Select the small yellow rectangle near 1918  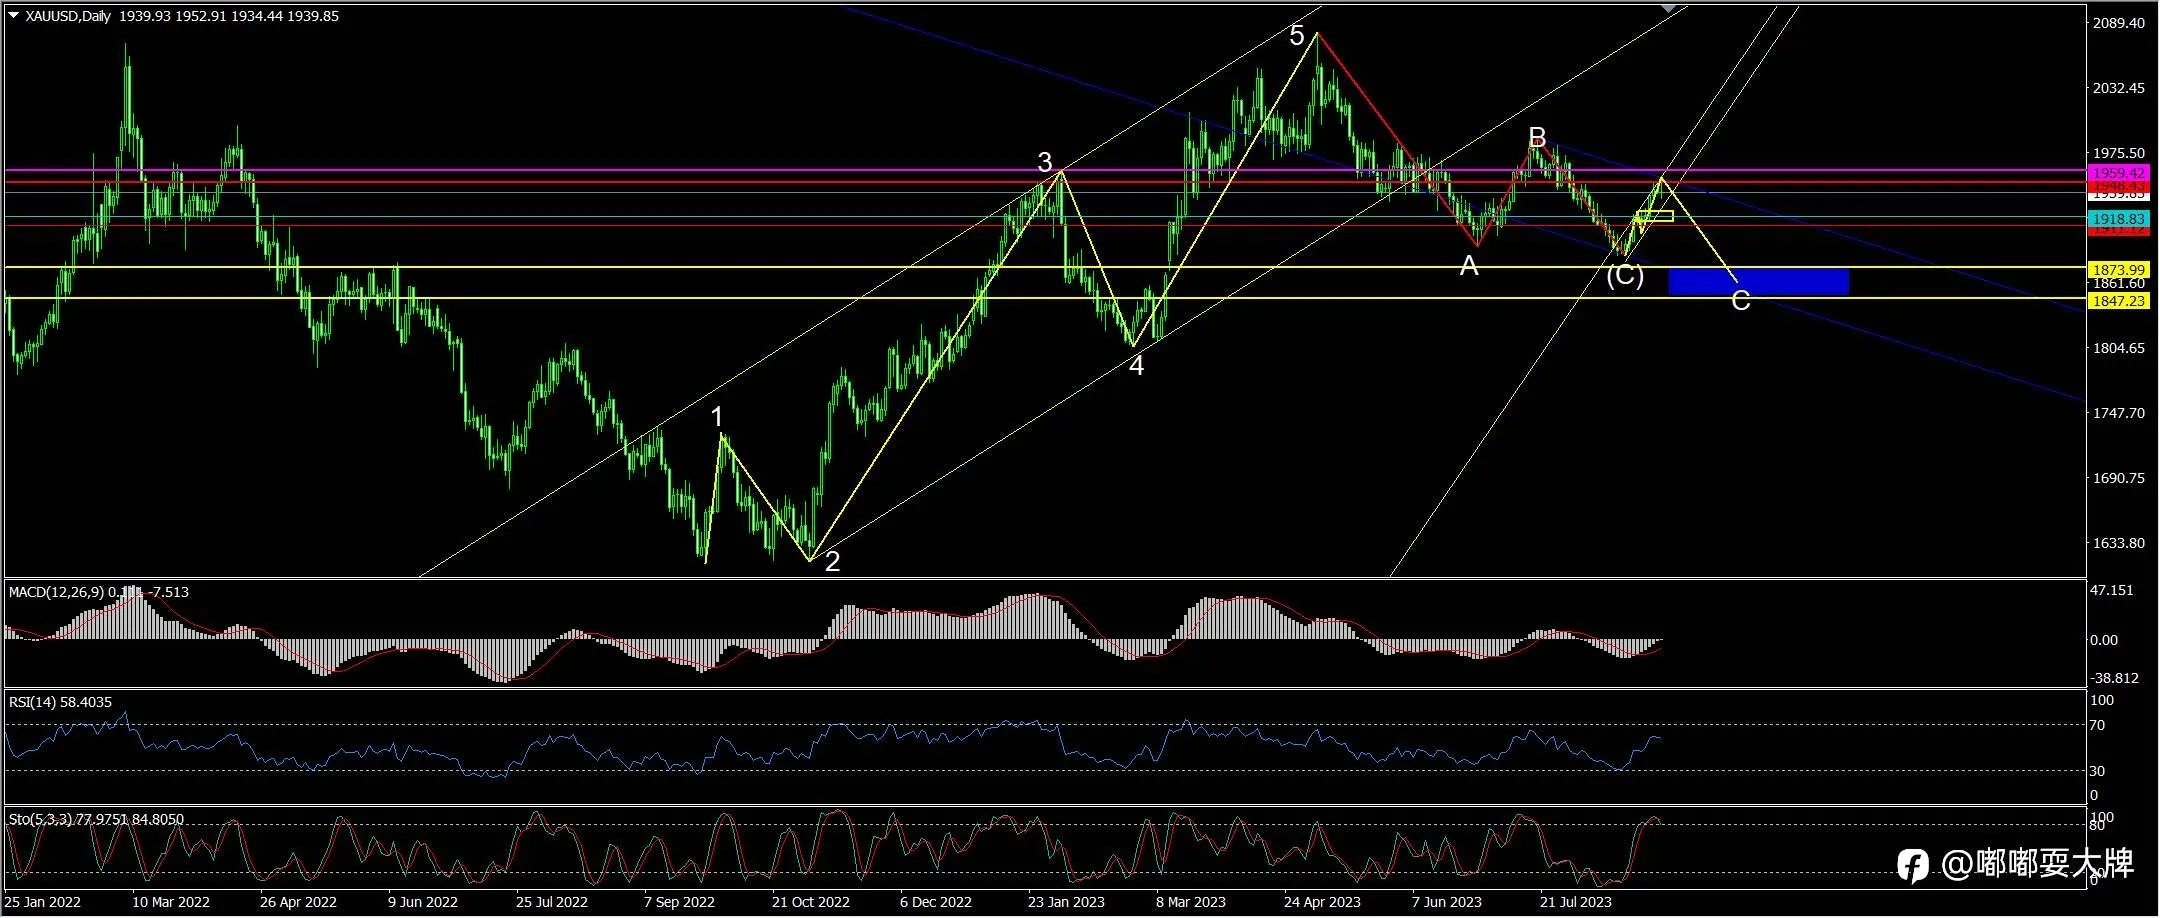(1655, 216)
